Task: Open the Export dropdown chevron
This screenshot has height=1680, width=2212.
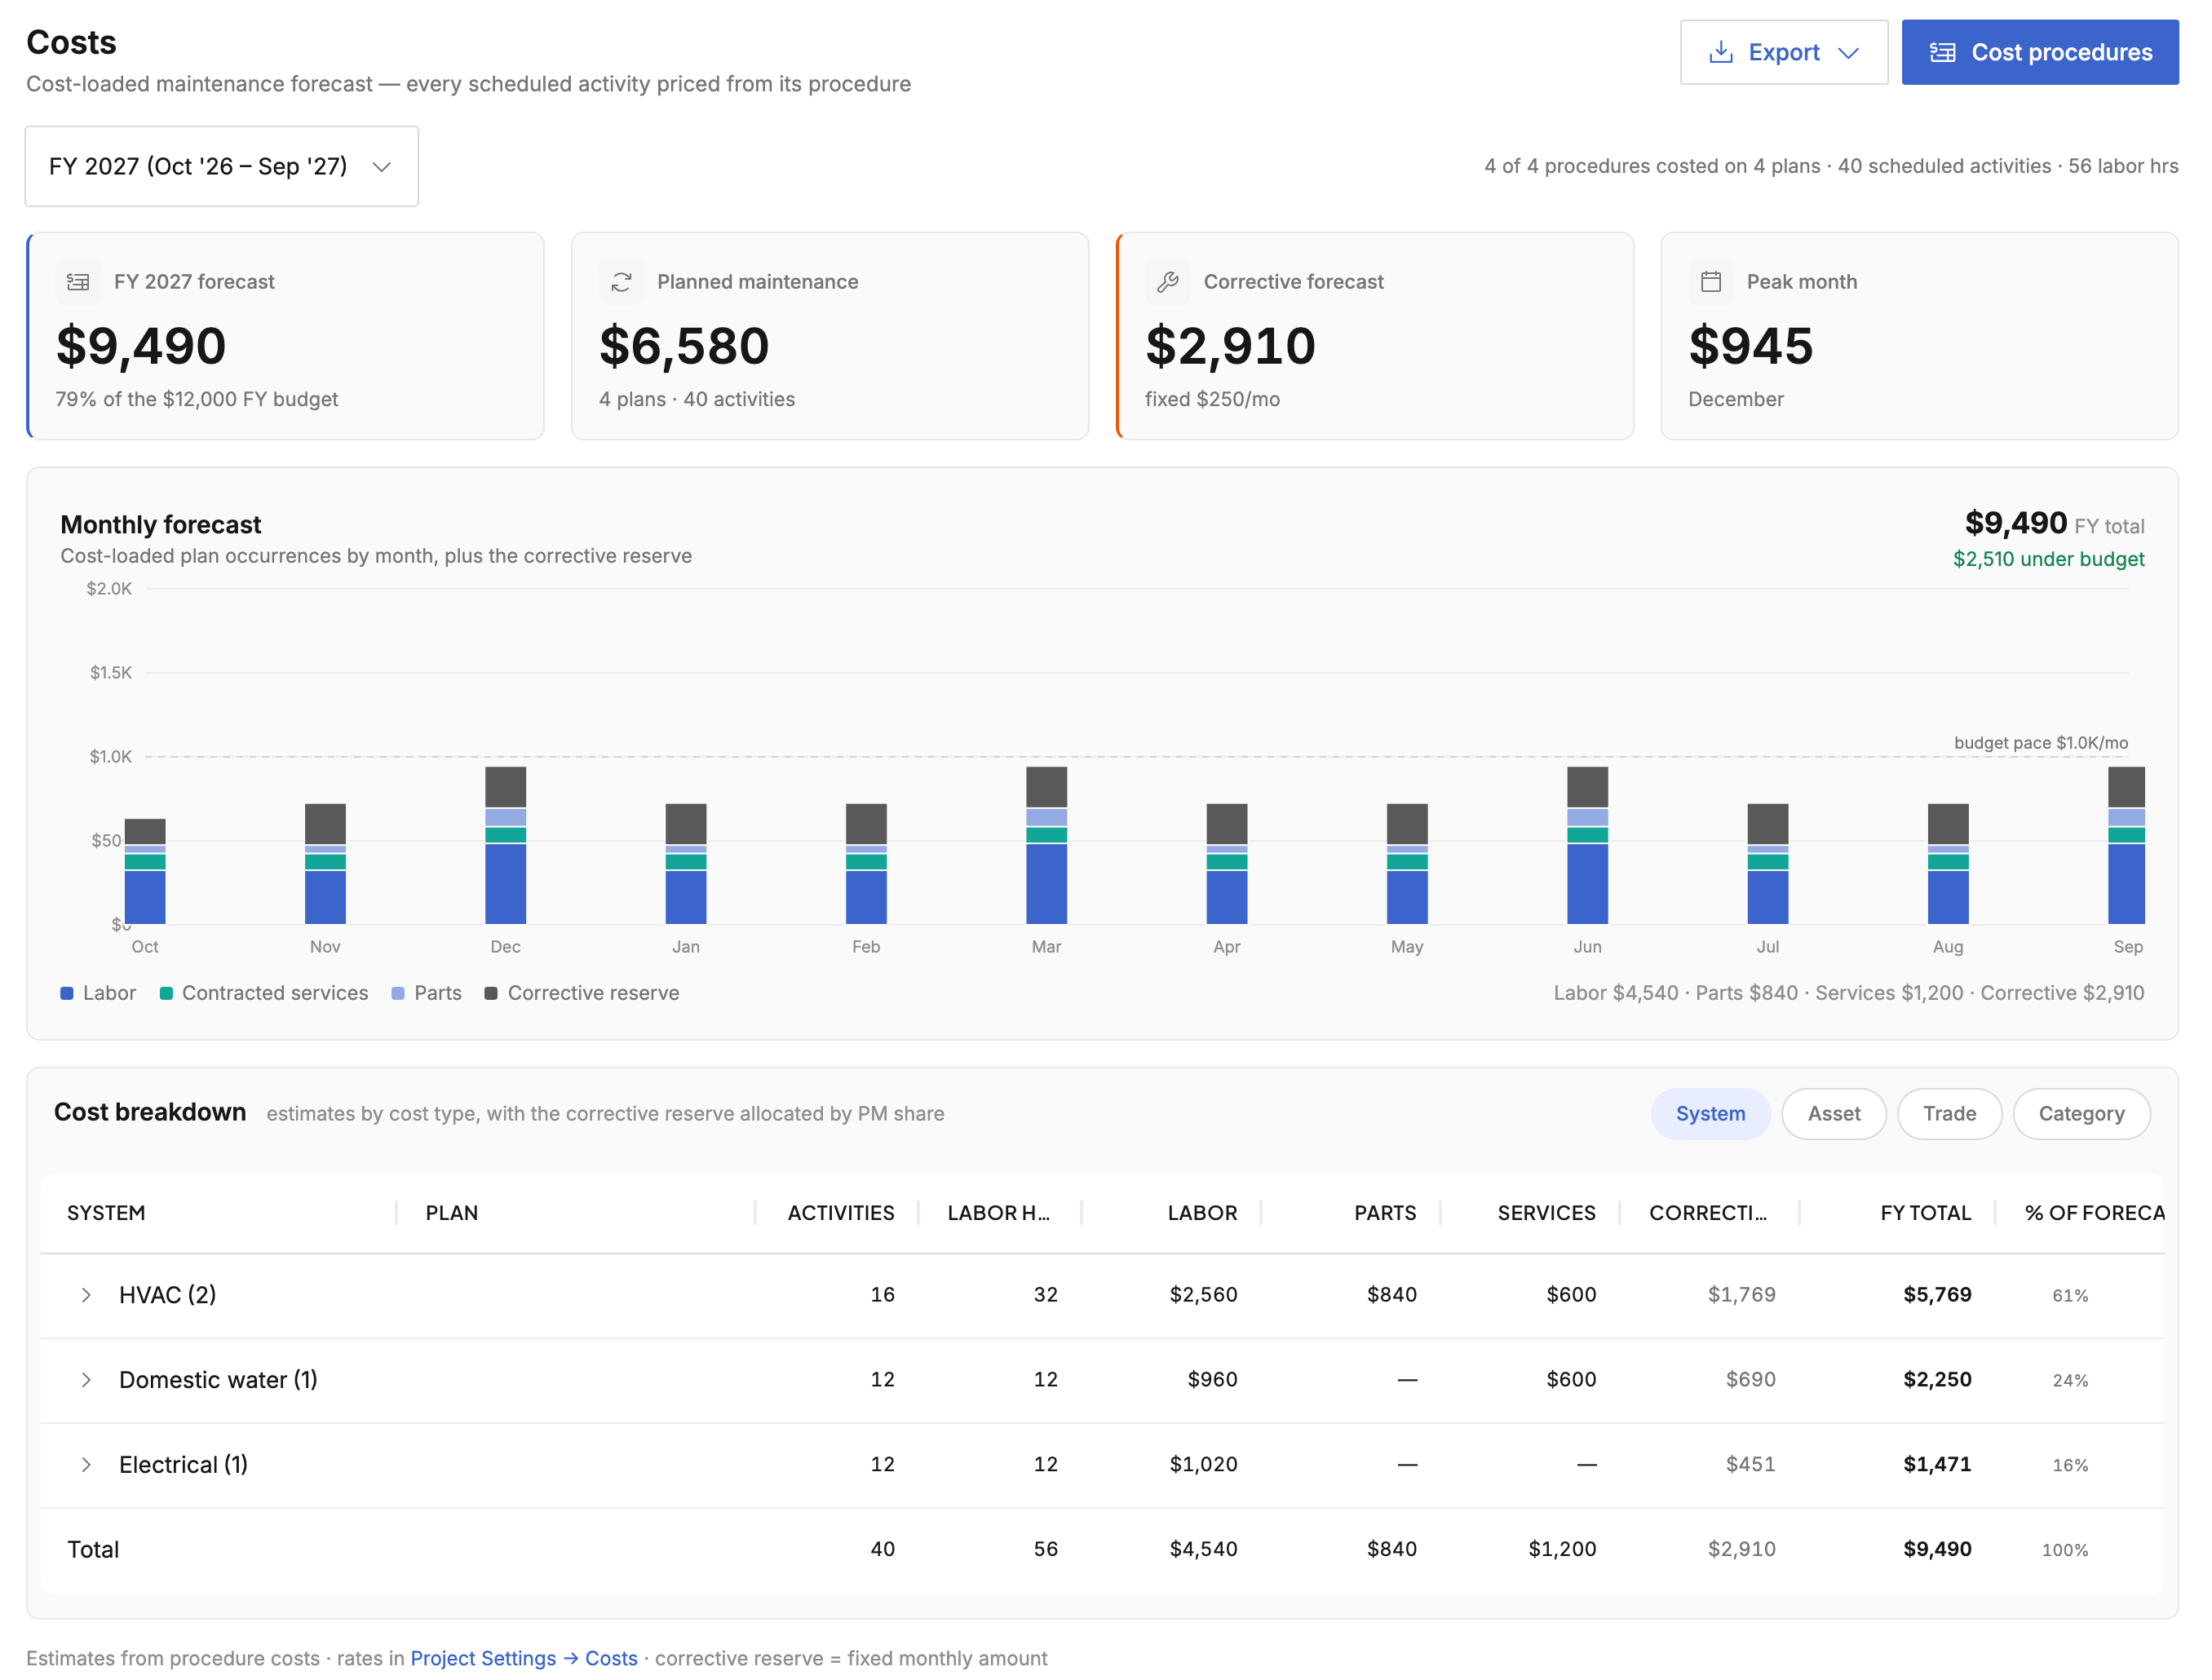Action: coord(1848,53)
